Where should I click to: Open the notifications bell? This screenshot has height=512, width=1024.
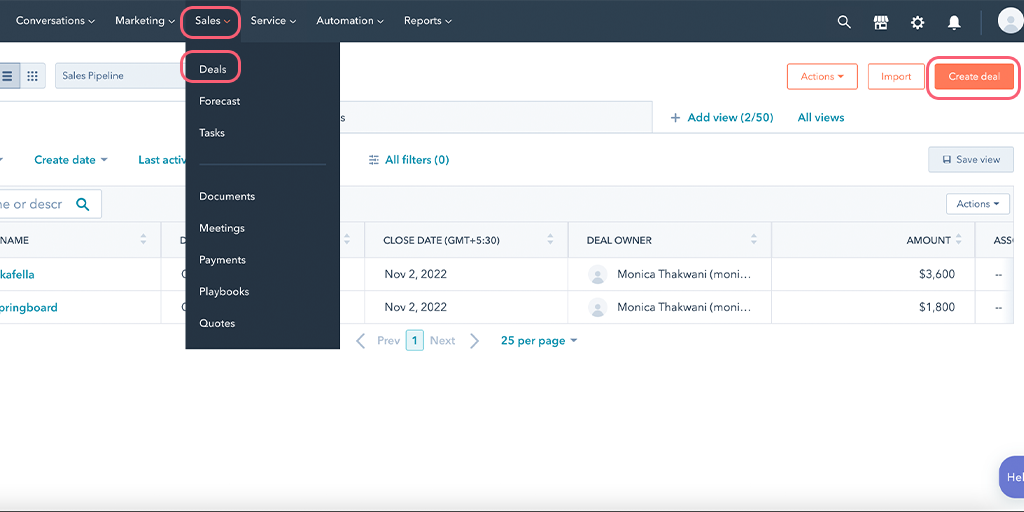pos(954,23)
